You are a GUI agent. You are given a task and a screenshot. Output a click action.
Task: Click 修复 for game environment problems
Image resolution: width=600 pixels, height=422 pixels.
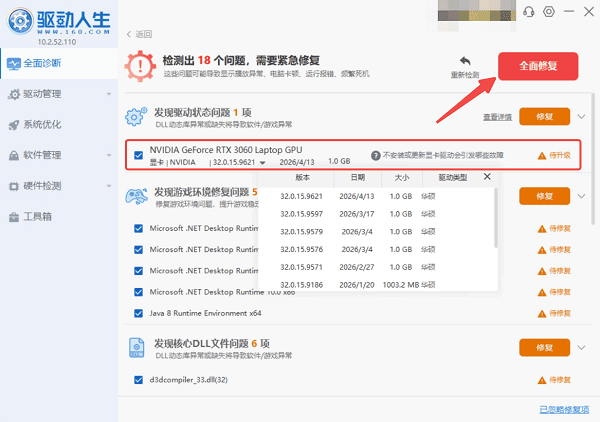coord(545,196)
